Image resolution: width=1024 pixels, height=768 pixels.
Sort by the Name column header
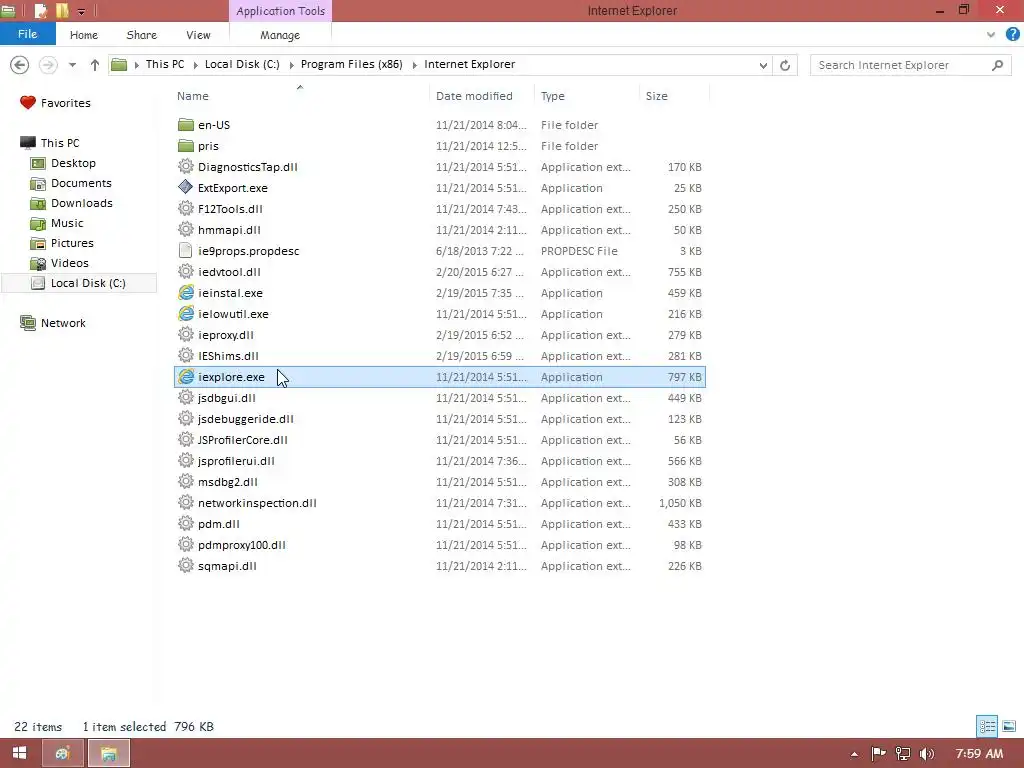tap(193, 96)
